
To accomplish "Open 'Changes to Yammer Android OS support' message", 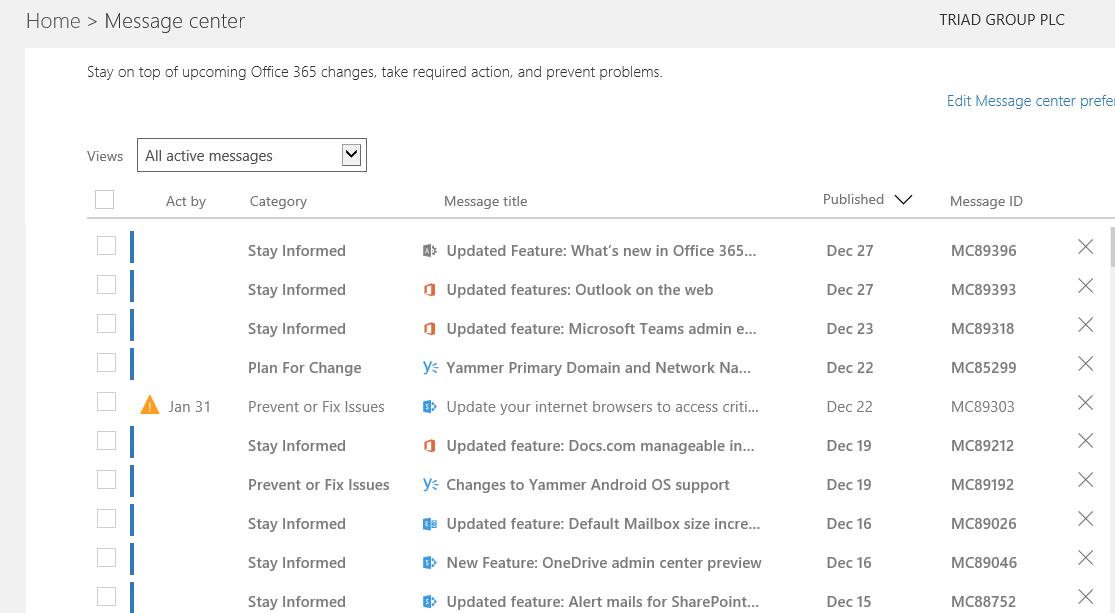I will pos(588,485).
